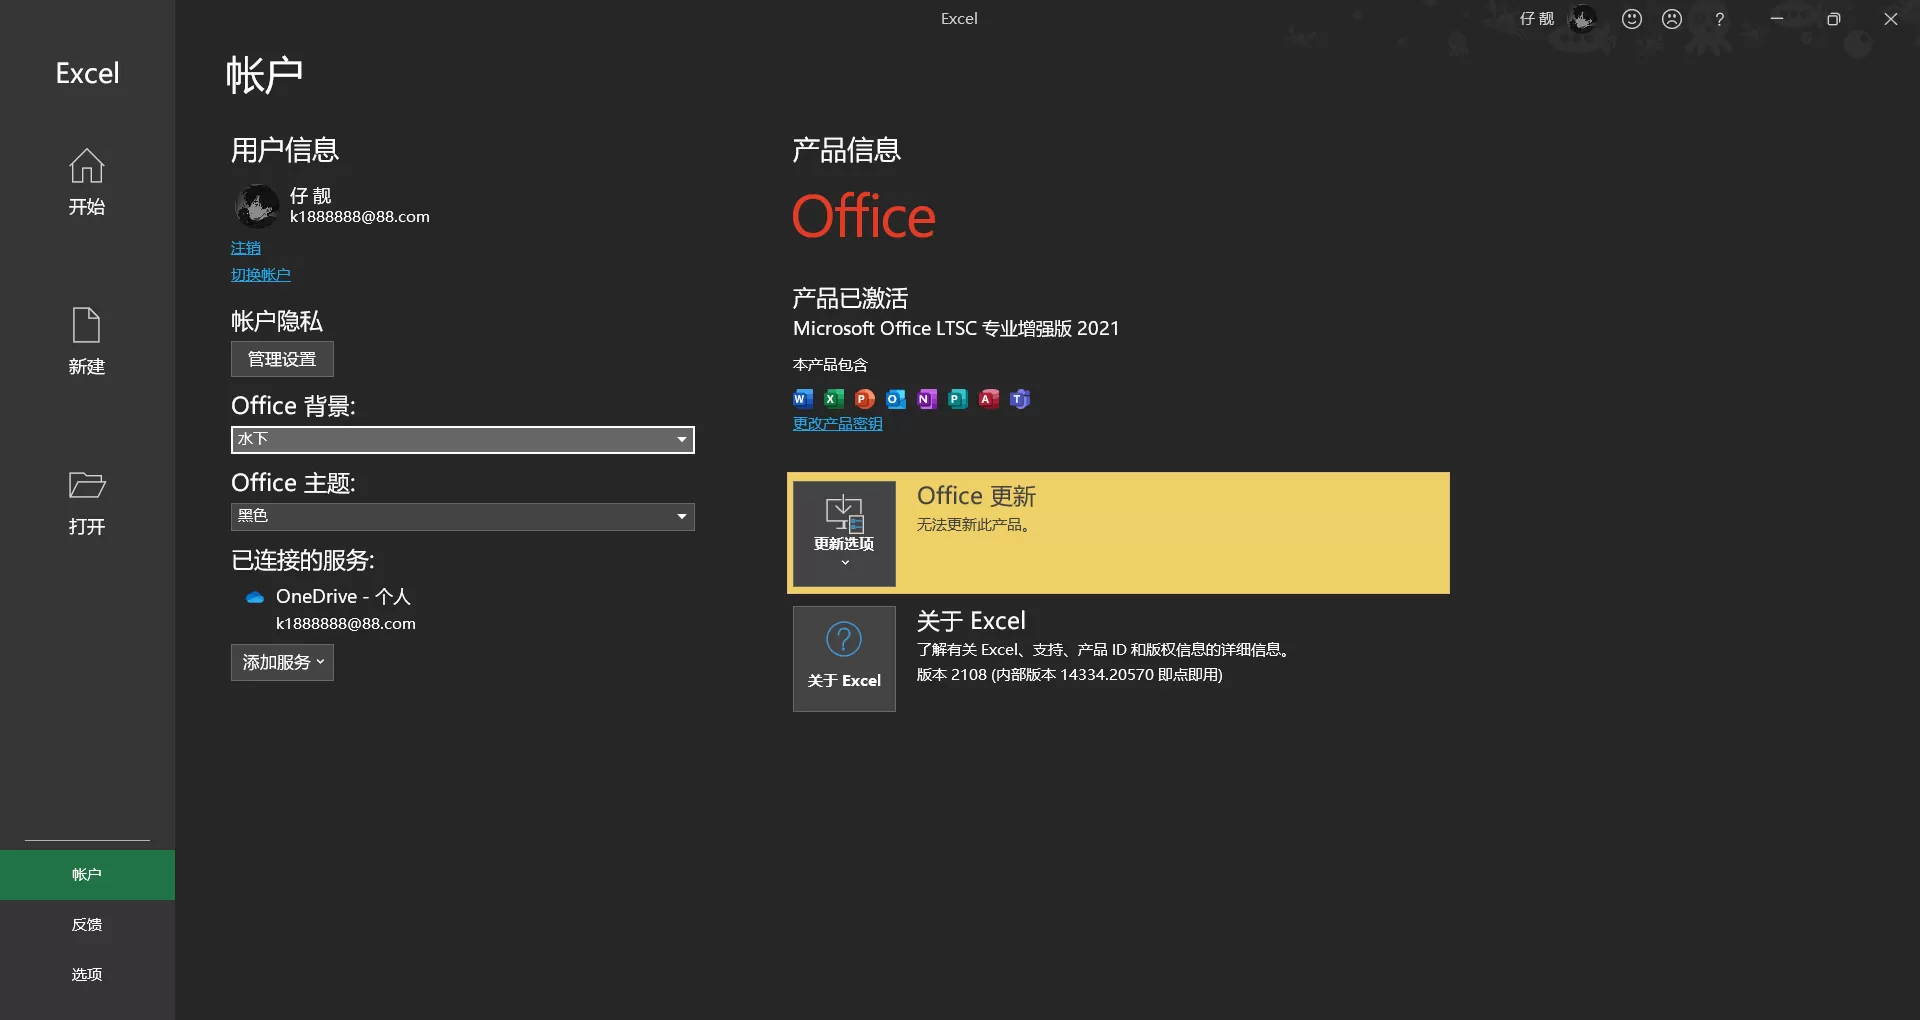Click the Outlook product icon

pyautogui.click(x=895, y=398)
